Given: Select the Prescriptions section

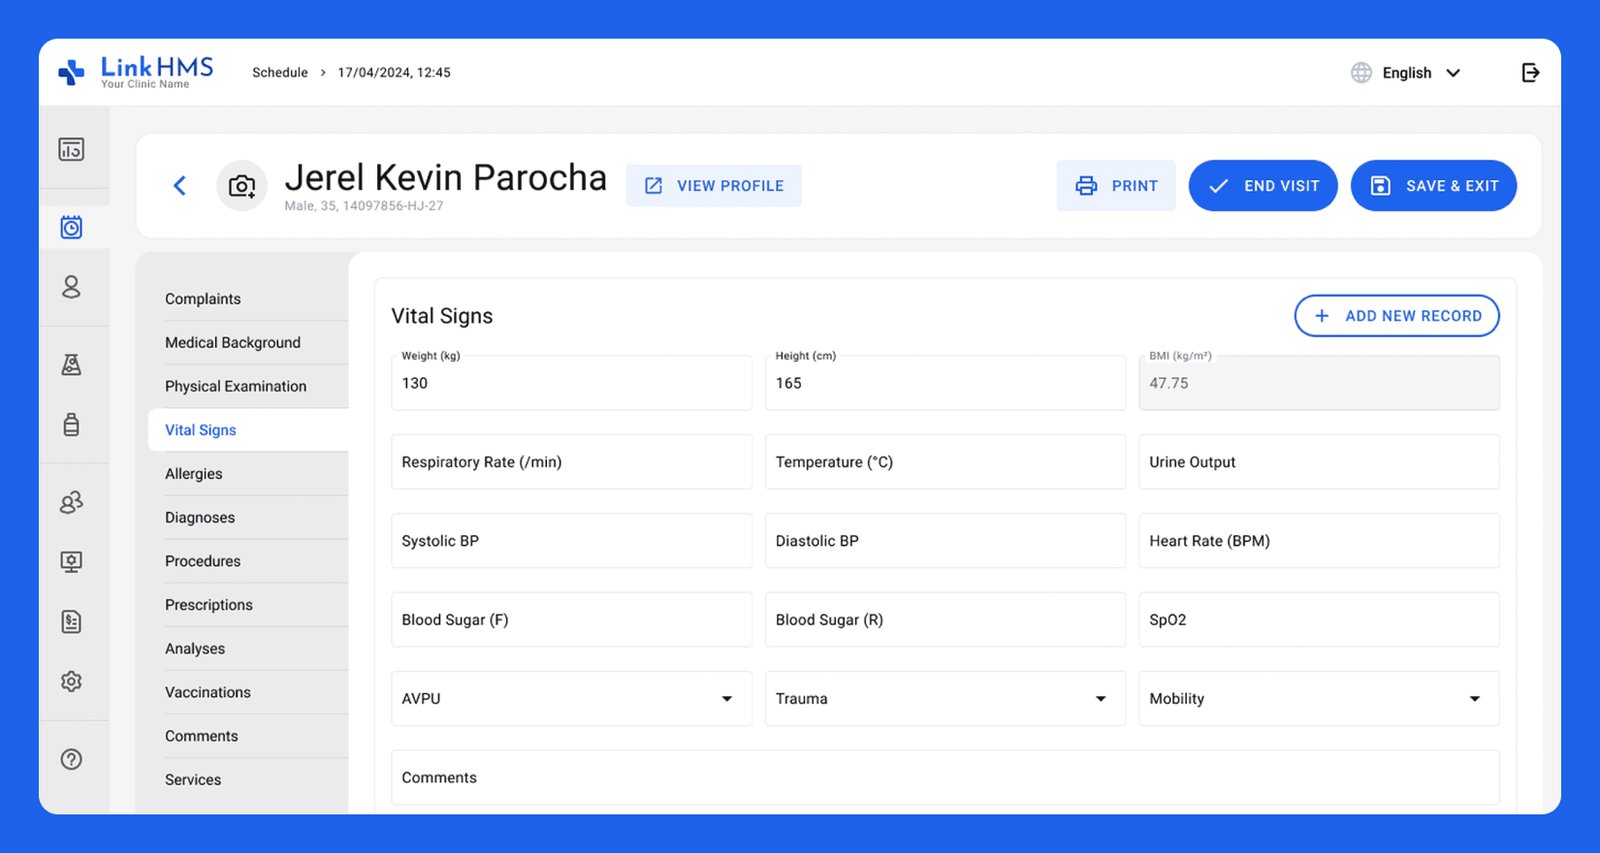Looking at the screenshot, I should coord(209,605).
